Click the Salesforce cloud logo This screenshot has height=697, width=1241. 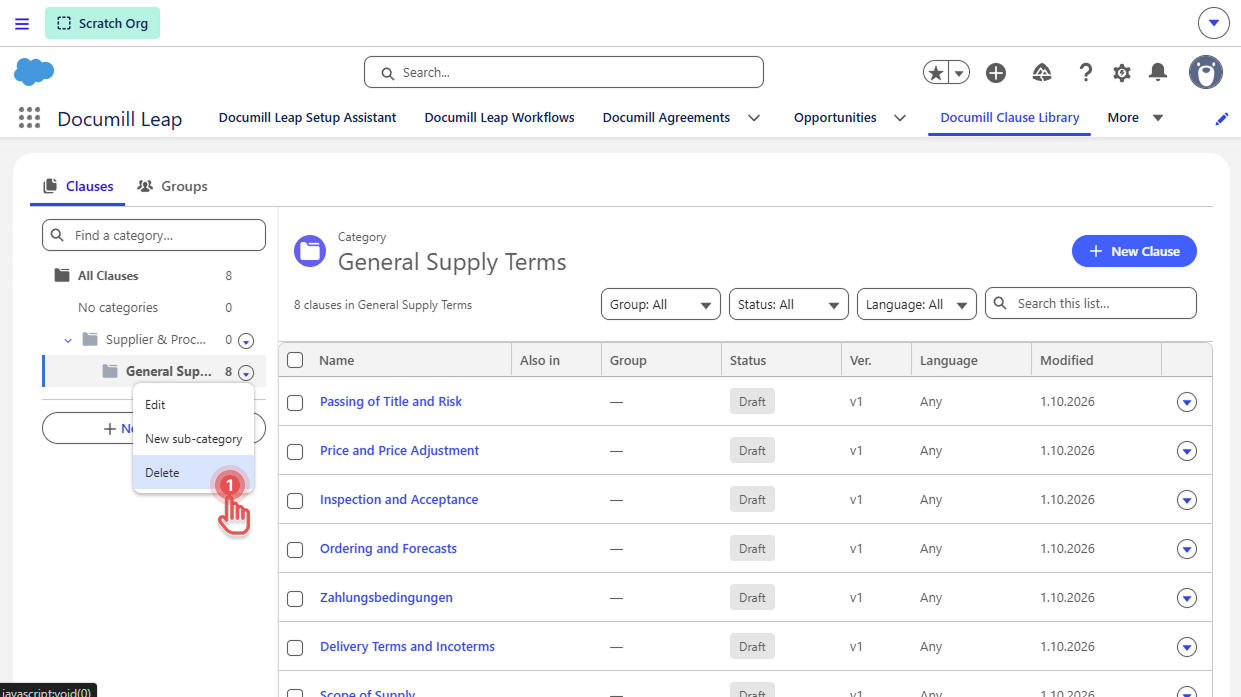(34, 72)
